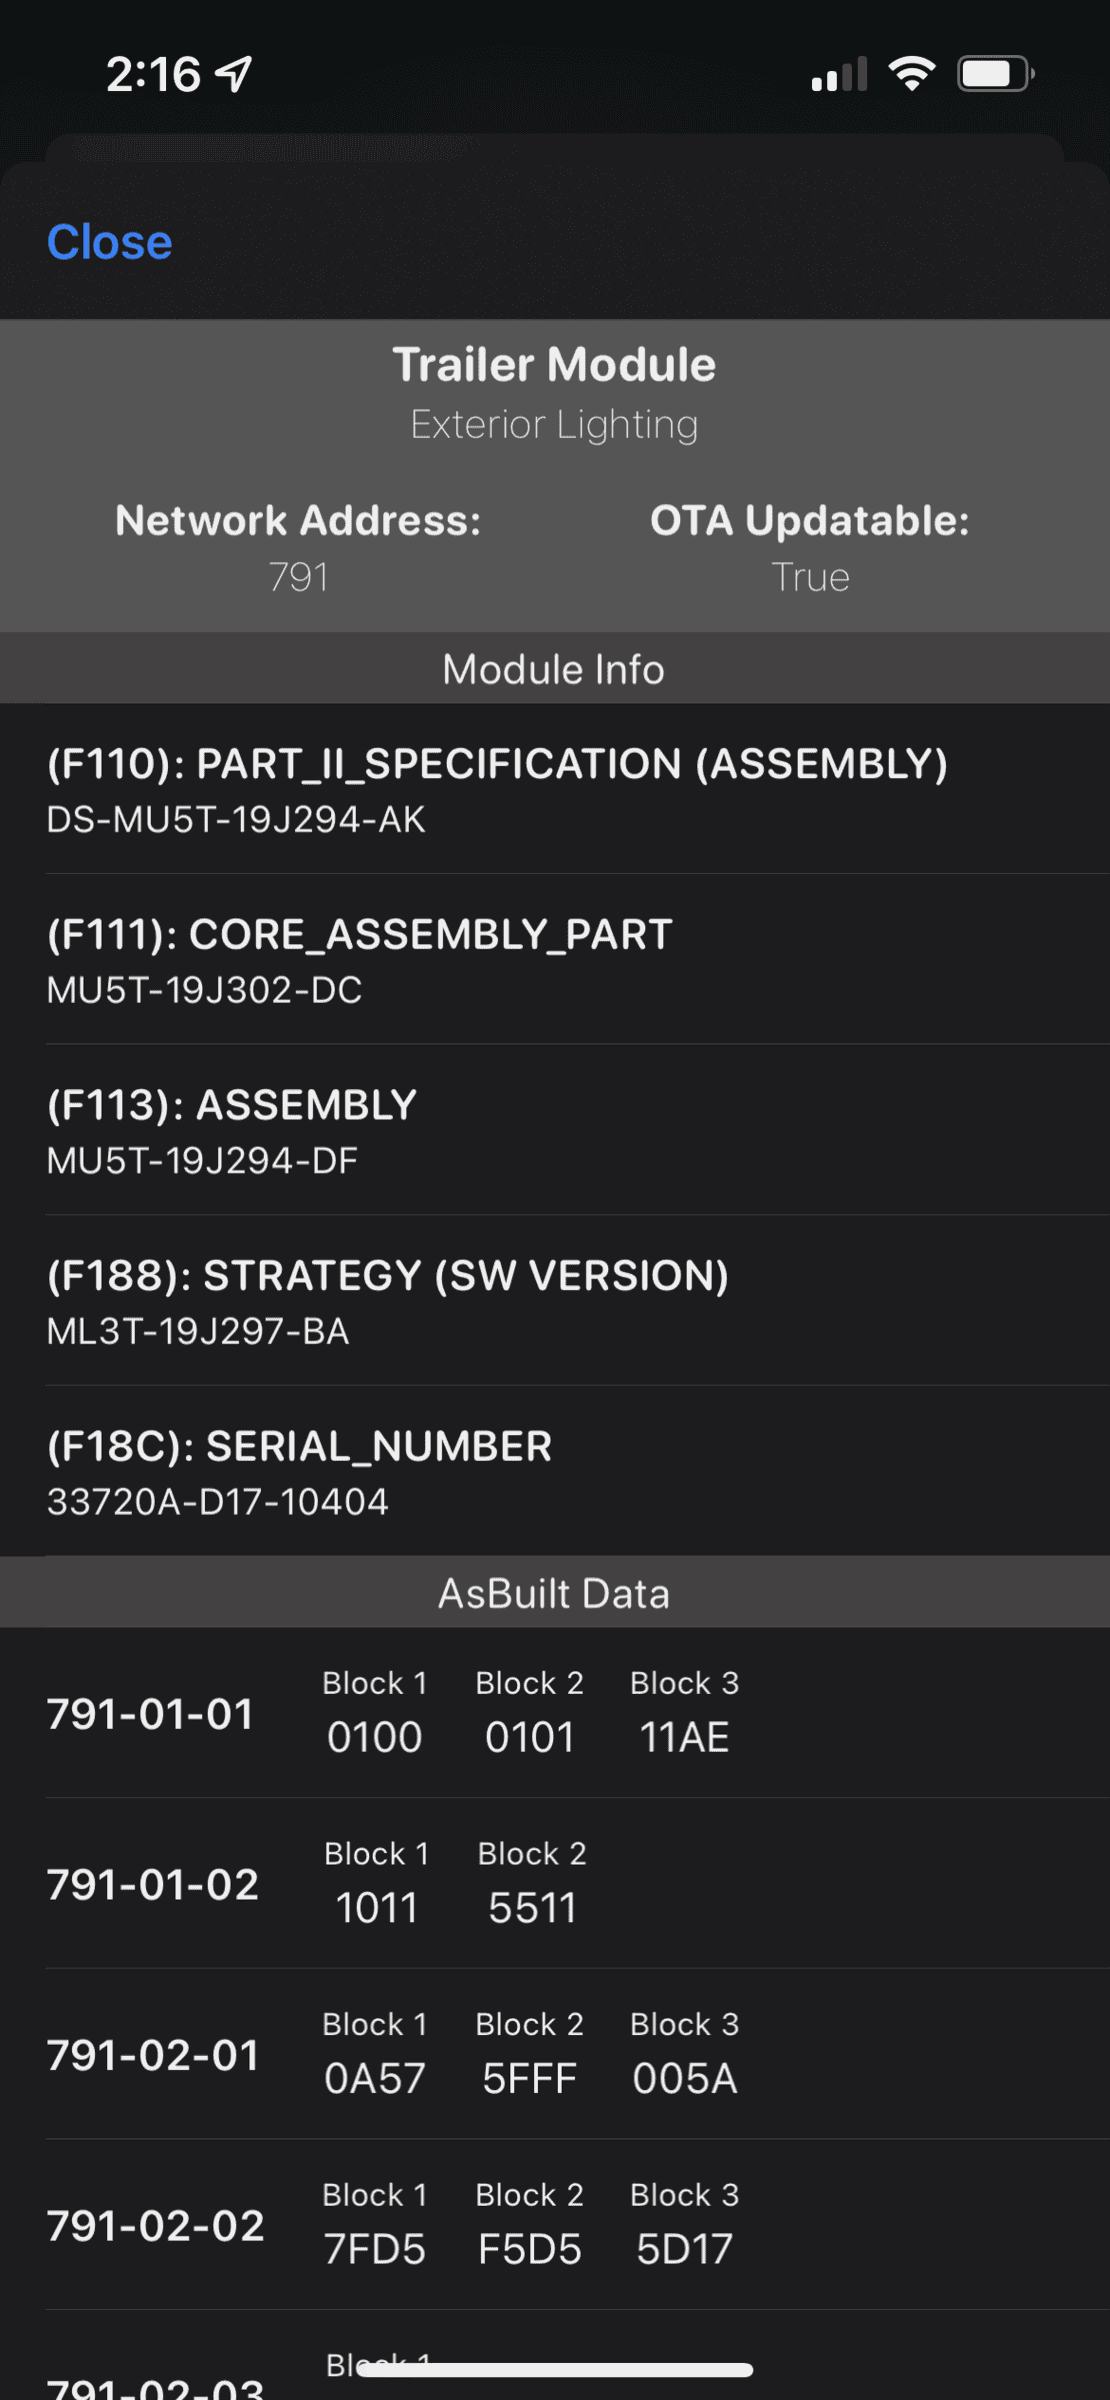Select the Trailer Module header
The width and height of the screenshot is (1110, 2400).
point(554,364)
